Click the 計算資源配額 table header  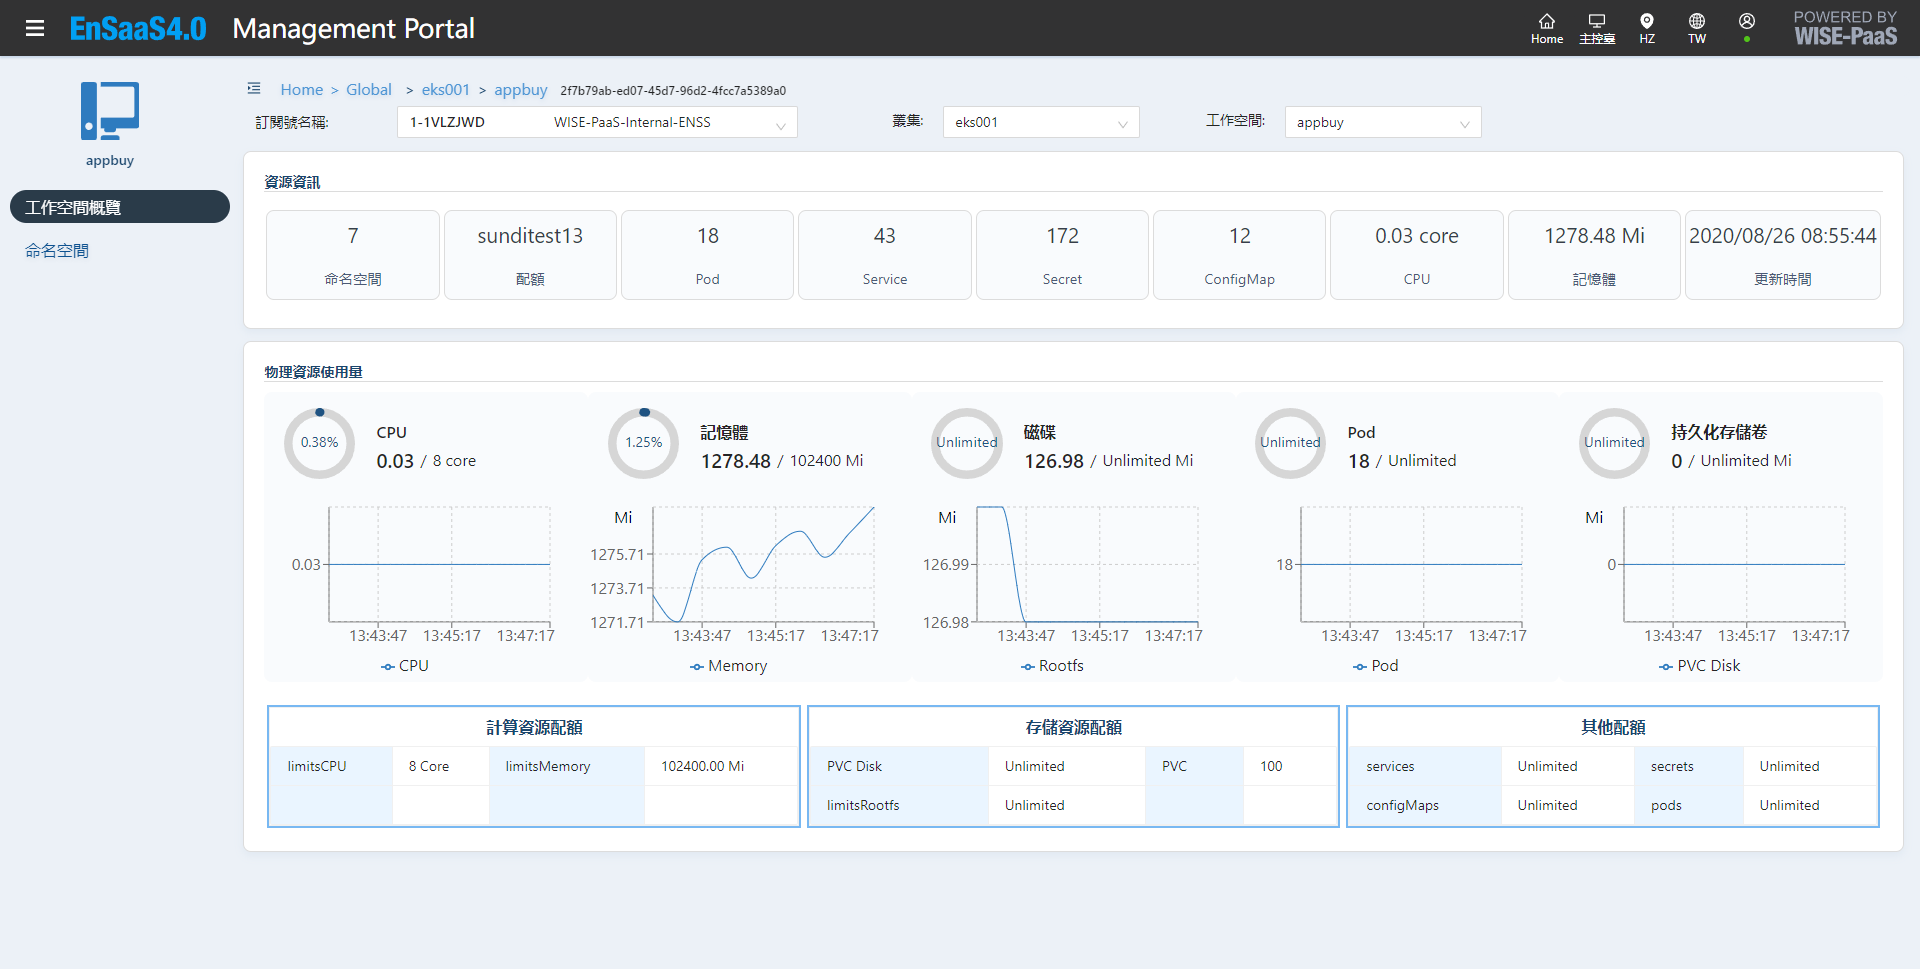click(x=534, y=727)
